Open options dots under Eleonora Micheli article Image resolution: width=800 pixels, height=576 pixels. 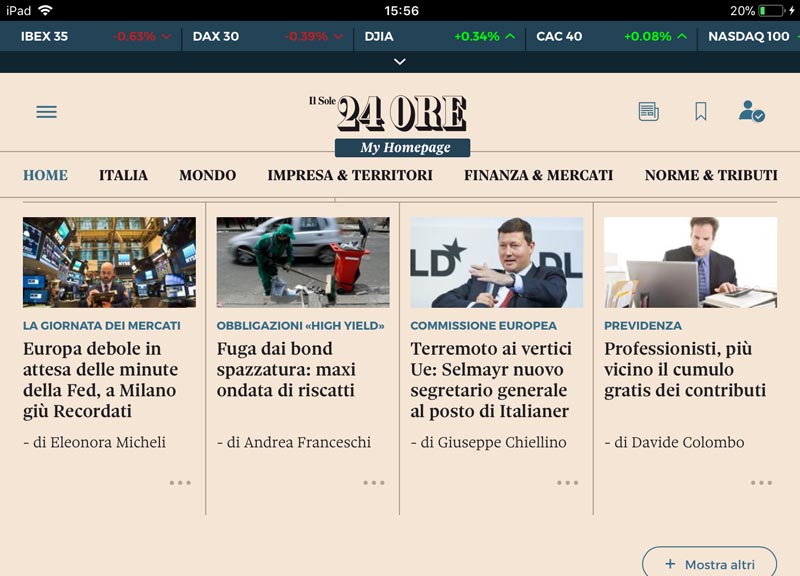[x=180, y=483]
